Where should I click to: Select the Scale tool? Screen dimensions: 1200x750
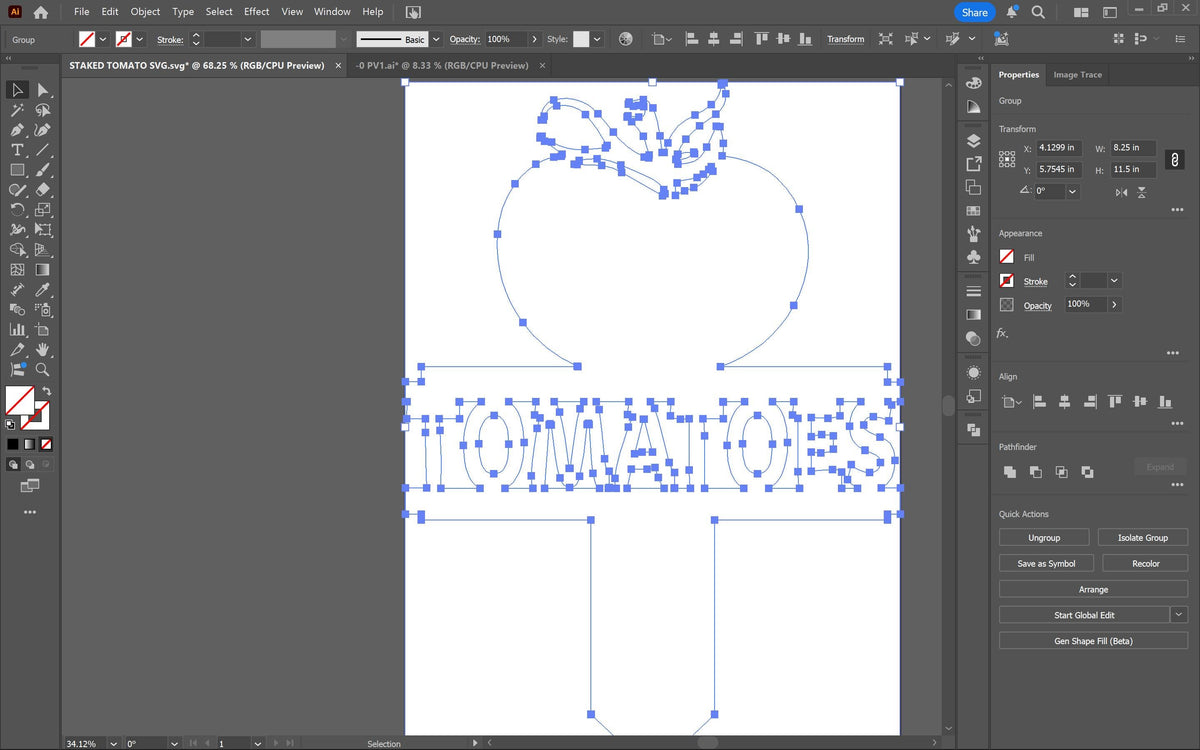click(43, 209)
